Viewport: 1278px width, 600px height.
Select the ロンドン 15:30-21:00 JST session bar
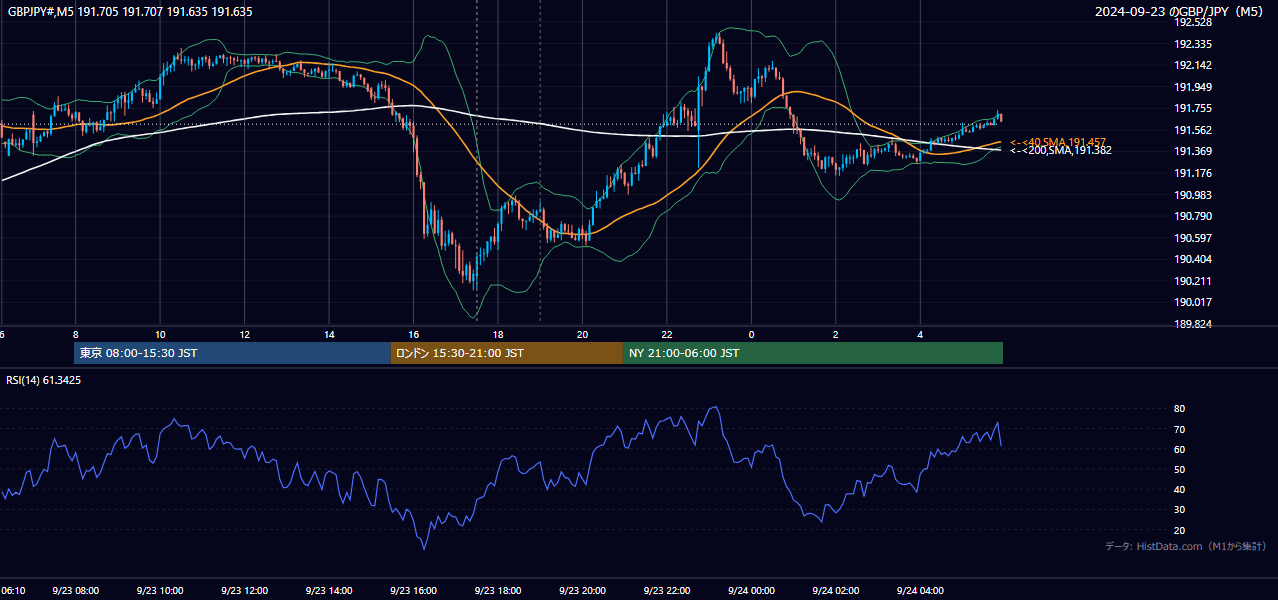[x=506, y=353]
